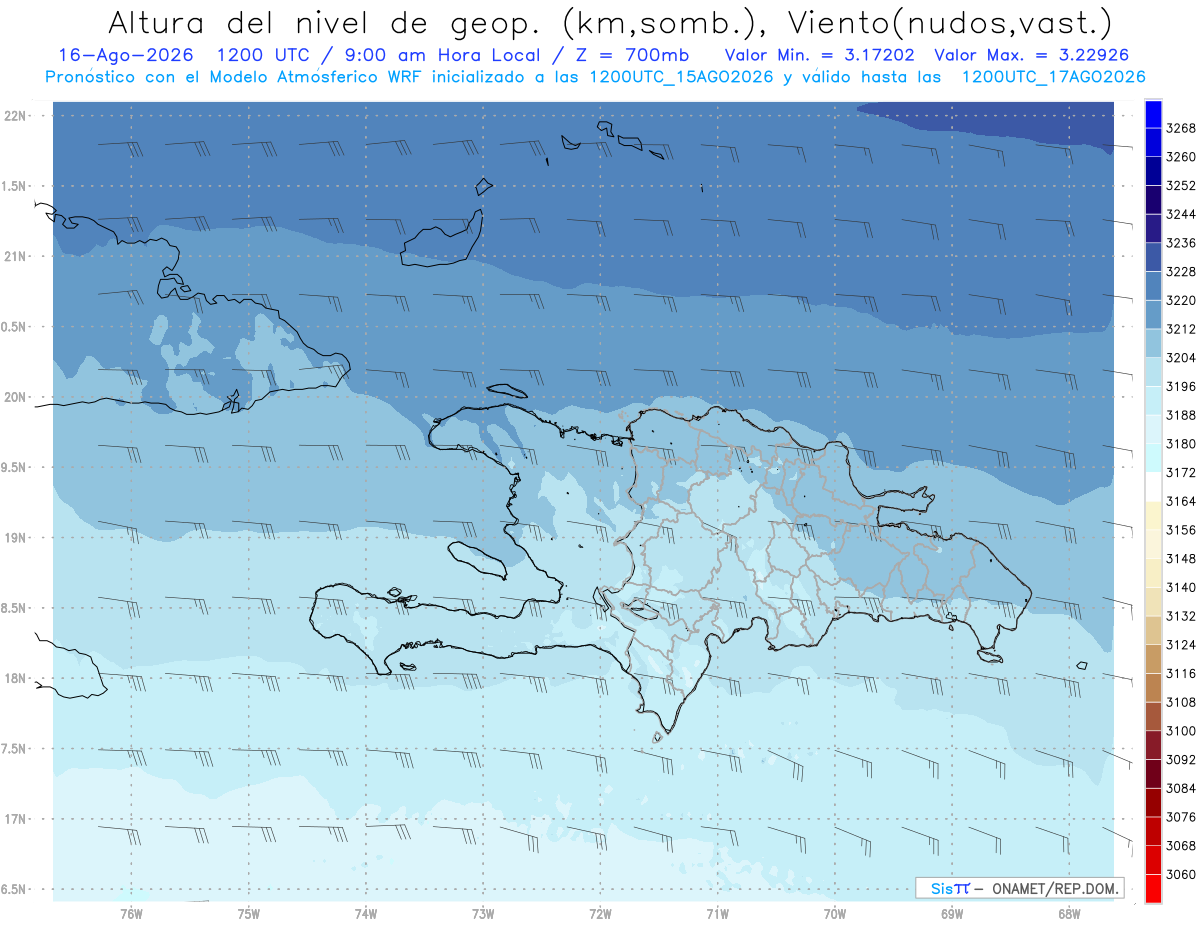The image size is (1200, 927).
Task: Click the '9.5N' latitude label
Action: 15,468
